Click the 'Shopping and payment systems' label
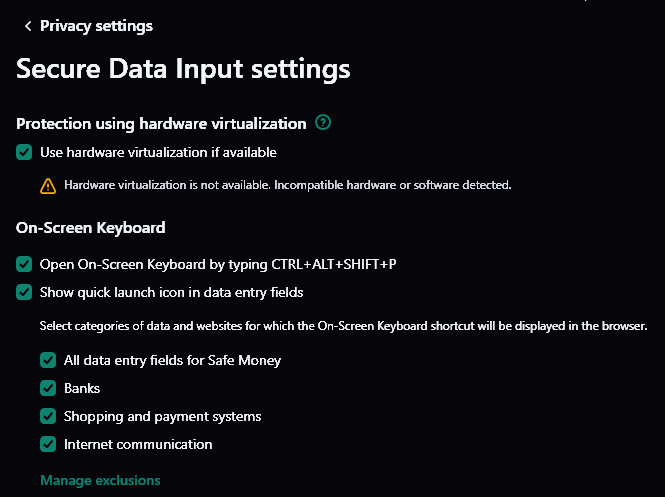The height and width of the screenshot is (497, 665). tap(162, 416)
